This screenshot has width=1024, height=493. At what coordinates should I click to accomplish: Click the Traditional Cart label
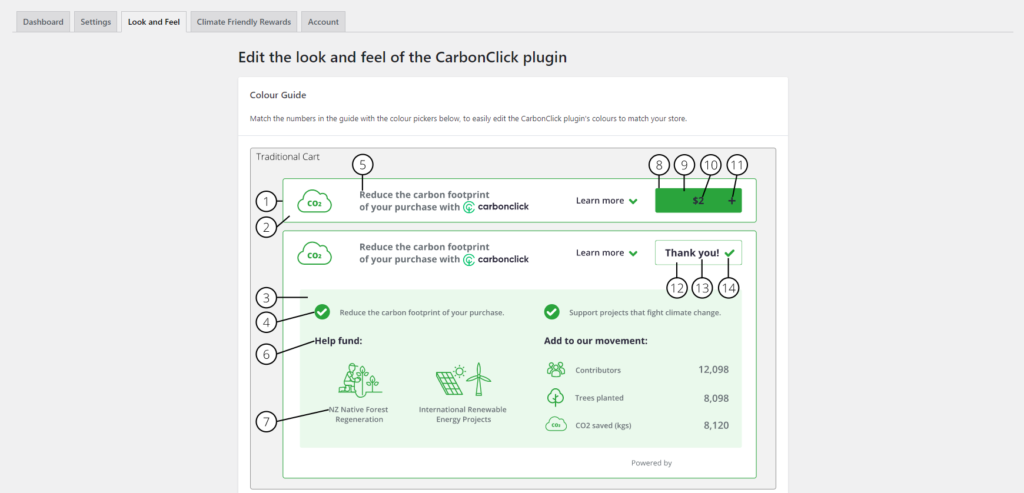click(288, 157)
